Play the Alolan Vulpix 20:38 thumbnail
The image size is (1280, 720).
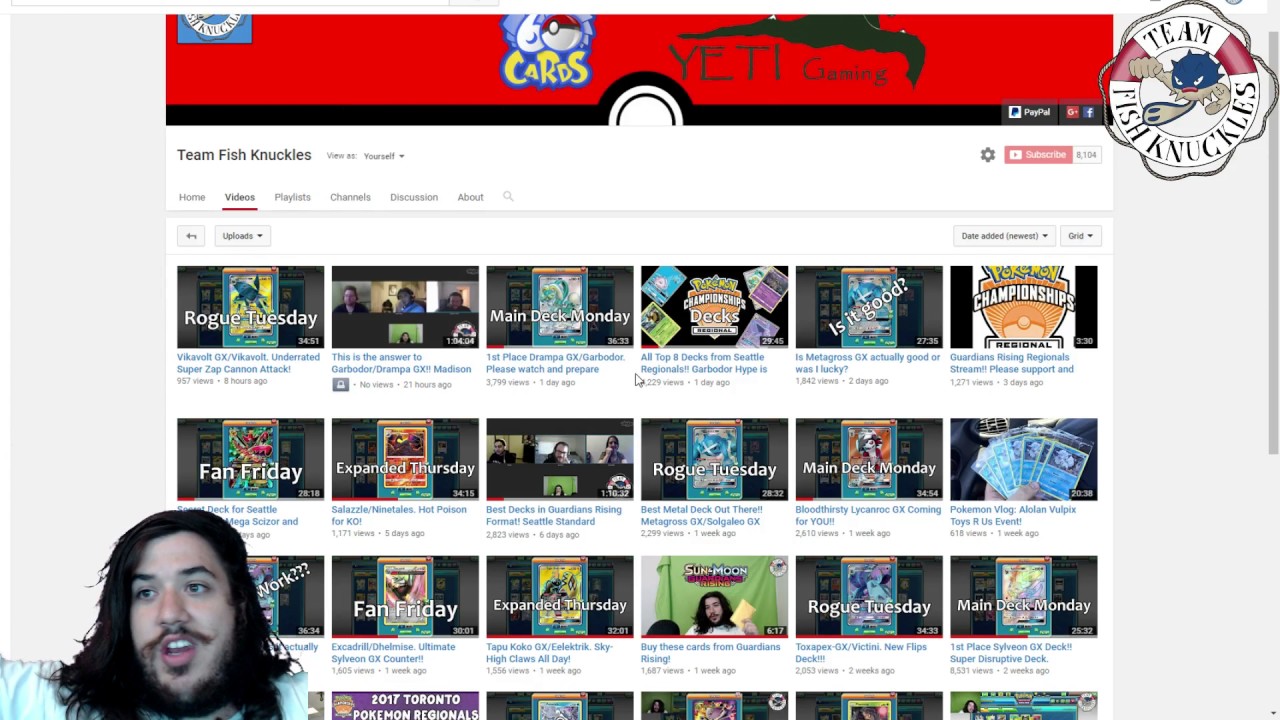(1024, 459)
